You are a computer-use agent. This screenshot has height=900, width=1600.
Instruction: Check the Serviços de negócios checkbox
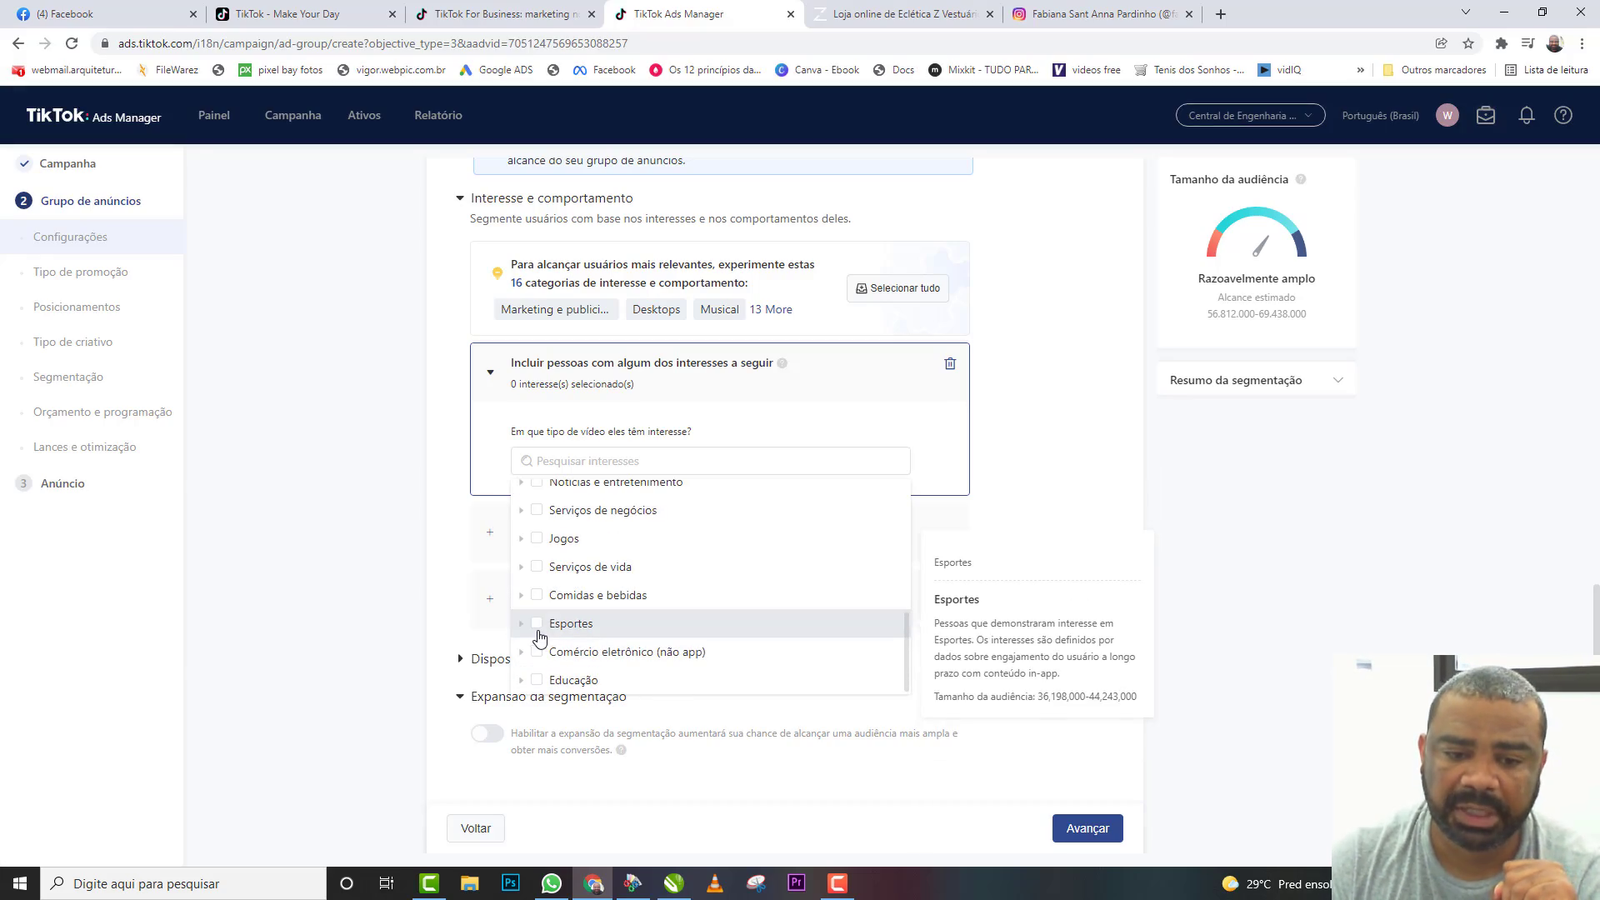(x=537, y=510)
